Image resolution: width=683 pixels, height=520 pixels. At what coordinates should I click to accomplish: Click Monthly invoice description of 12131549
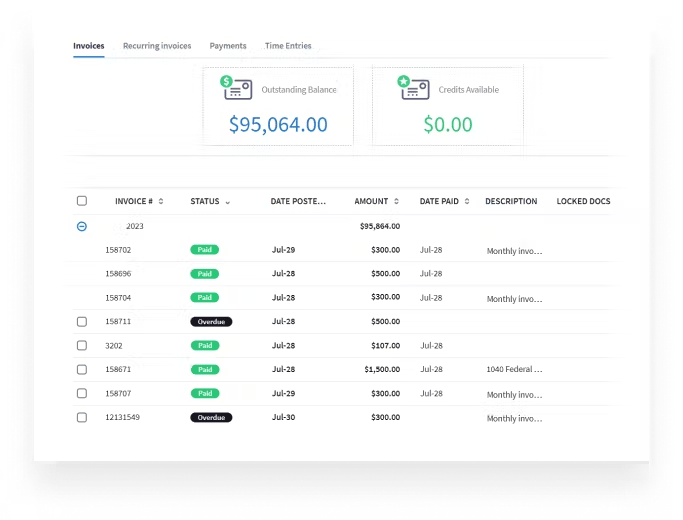tap(514, 419)
